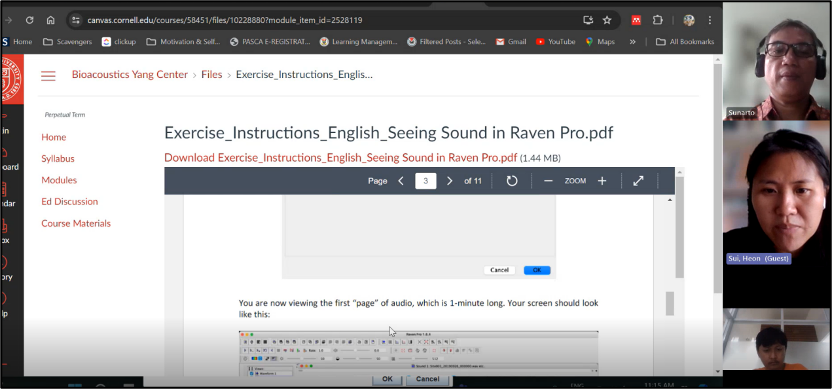Select Sui, Heon (Guest) video tile

tap(777, 214)
